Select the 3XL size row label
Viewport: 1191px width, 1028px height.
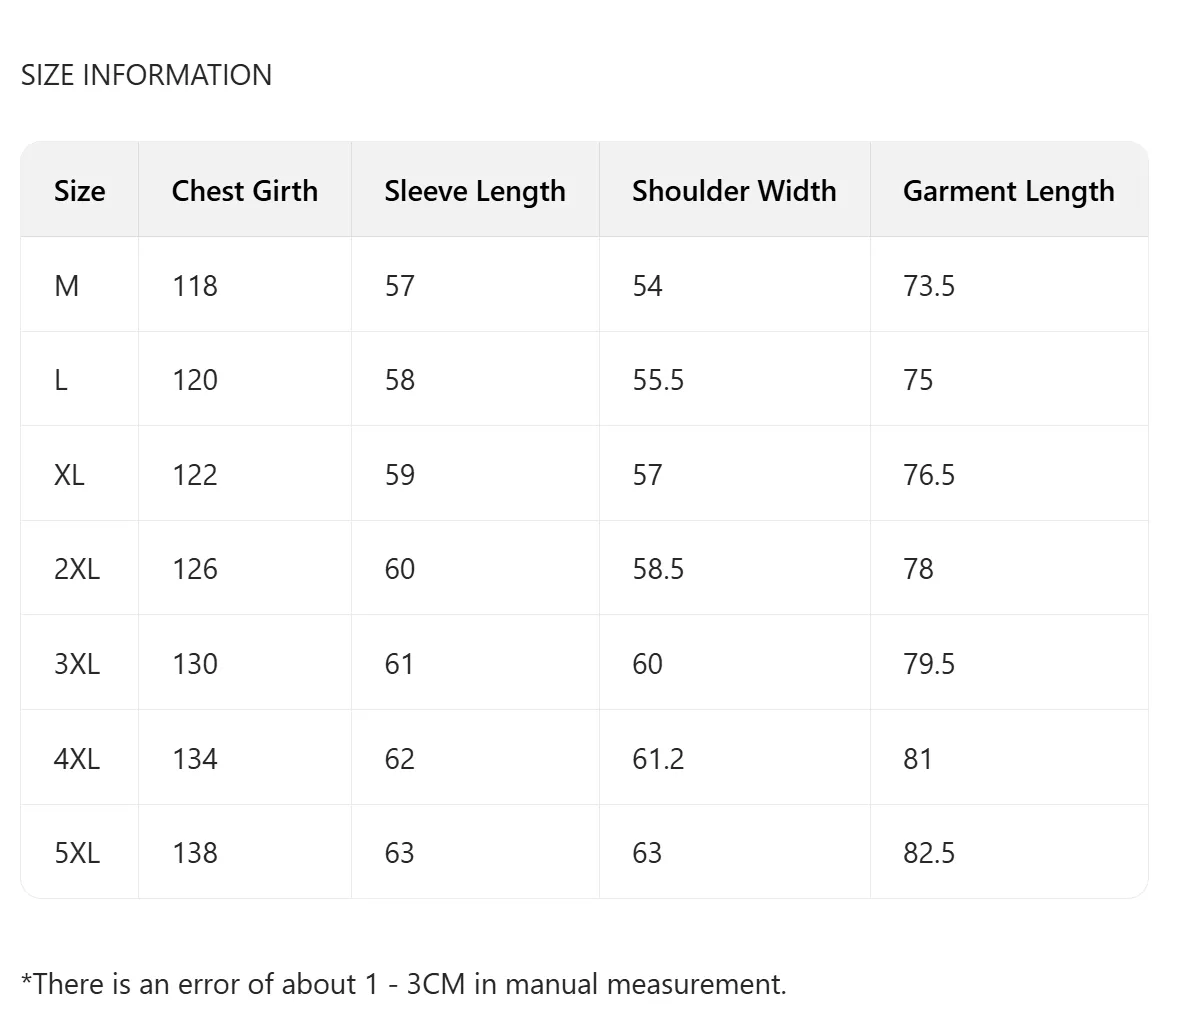77,664
